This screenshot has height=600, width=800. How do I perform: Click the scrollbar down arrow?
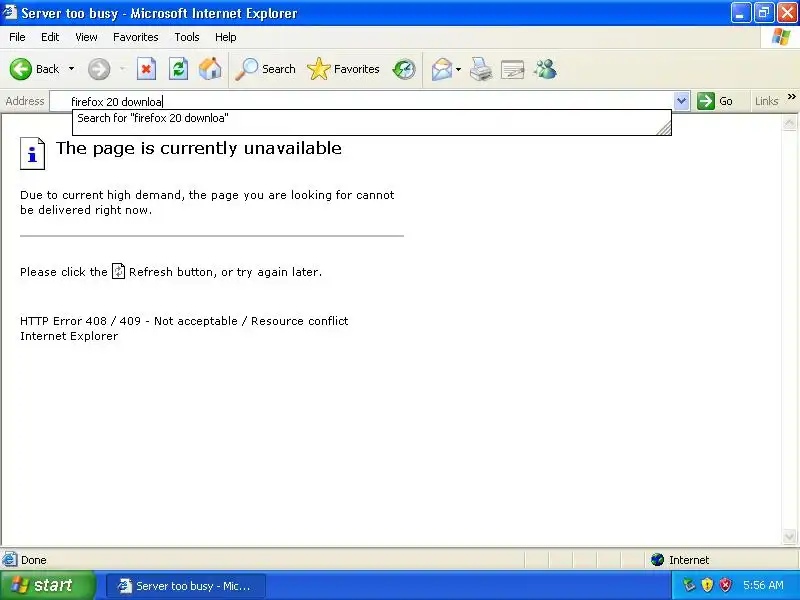[x=789, y=536]
